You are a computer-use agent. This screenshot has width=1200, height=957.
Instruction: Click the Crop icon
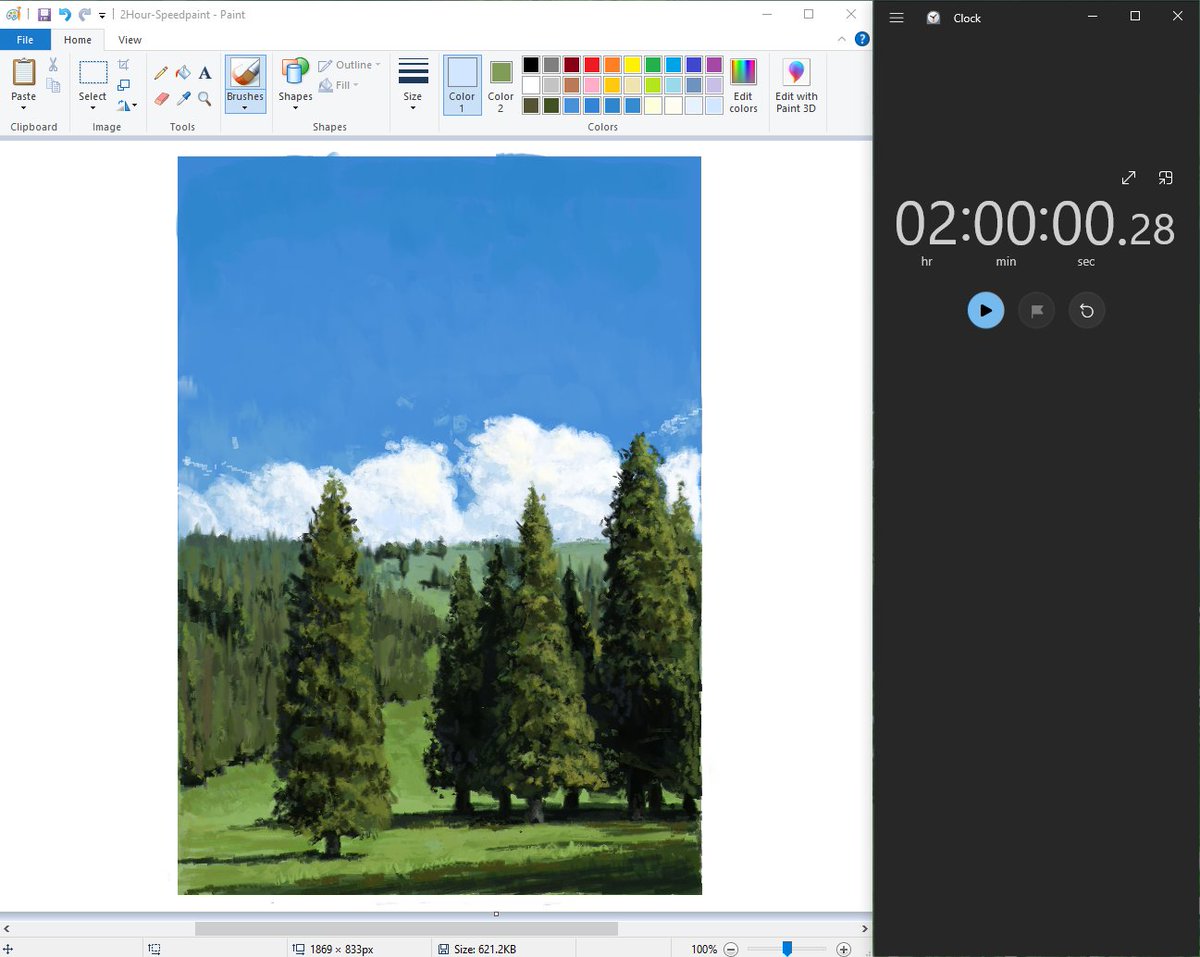pos(124,65)
